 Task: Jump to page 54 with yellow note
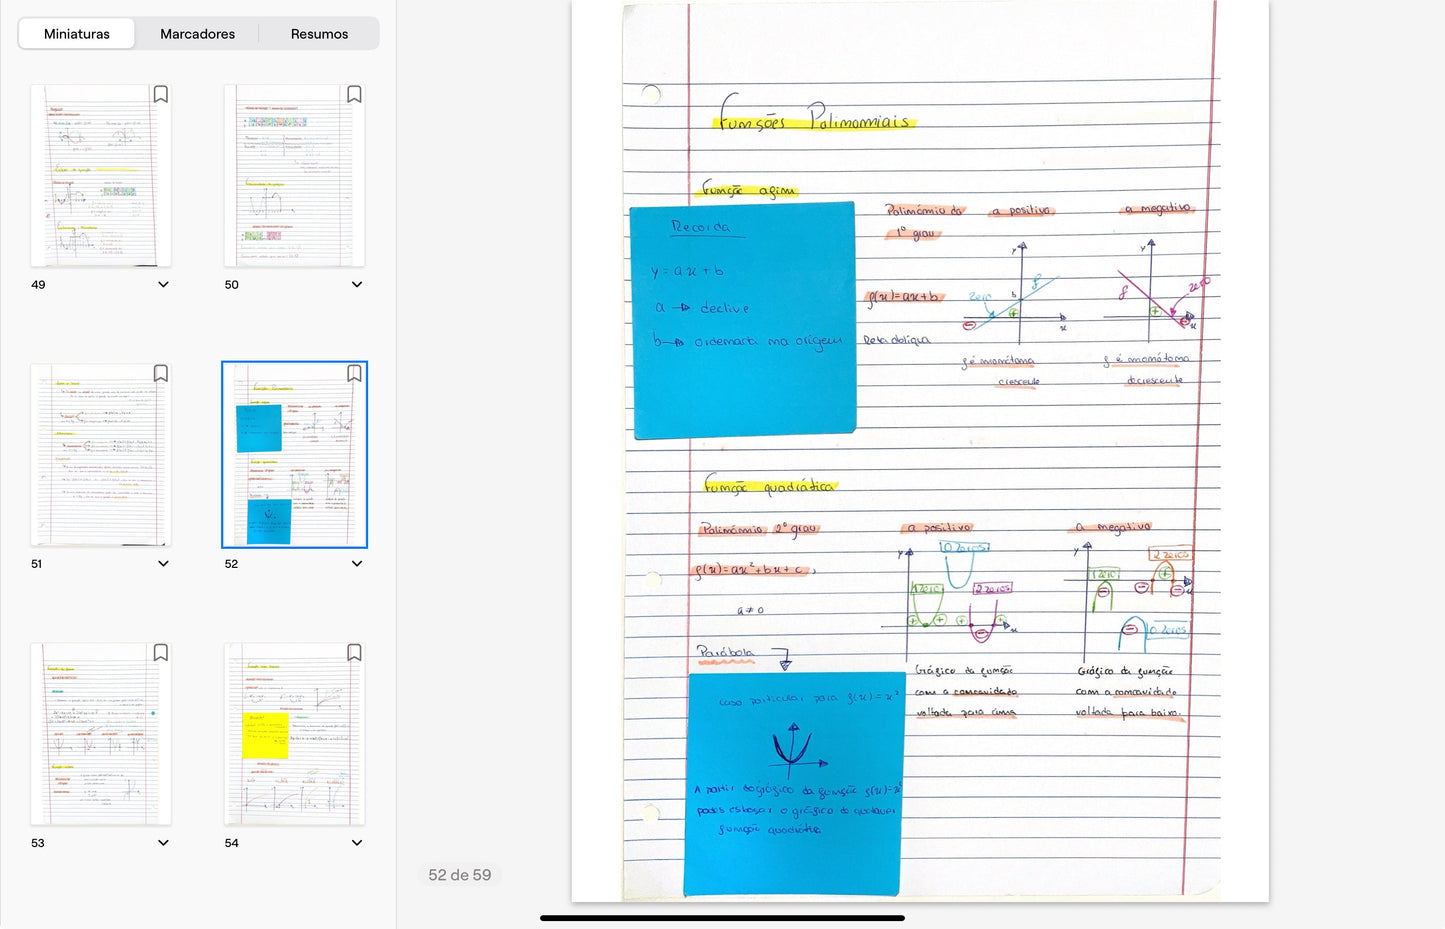294,734
